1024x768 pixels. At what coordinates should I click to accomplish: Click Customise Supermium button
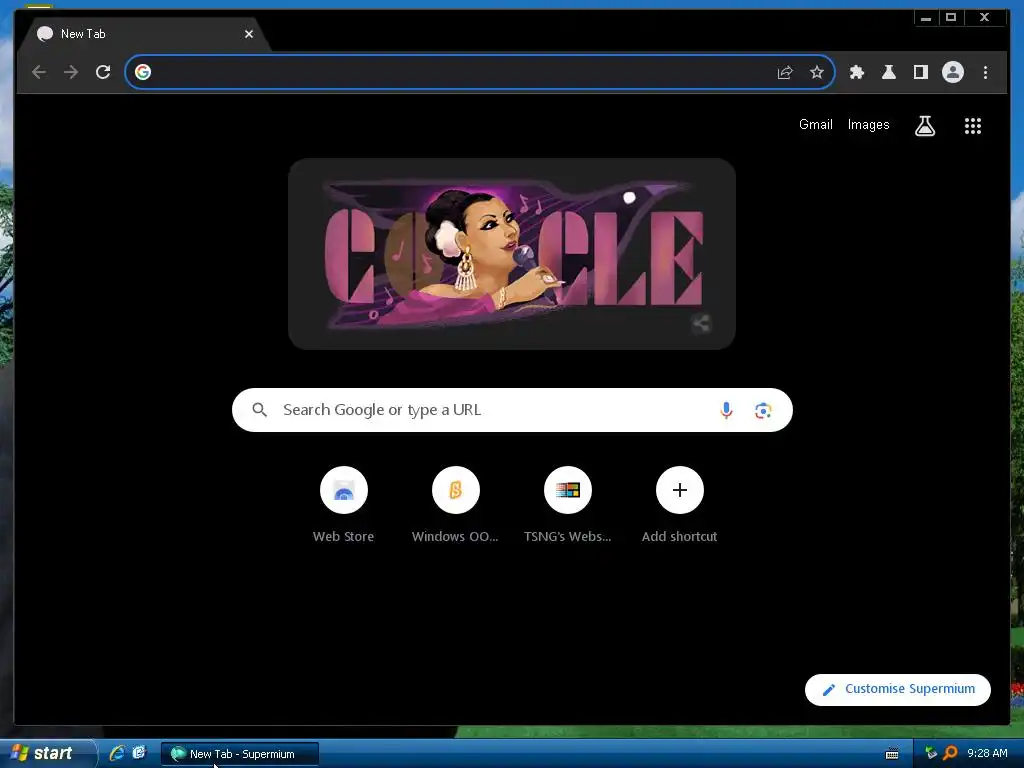click(x=898, y=689)
